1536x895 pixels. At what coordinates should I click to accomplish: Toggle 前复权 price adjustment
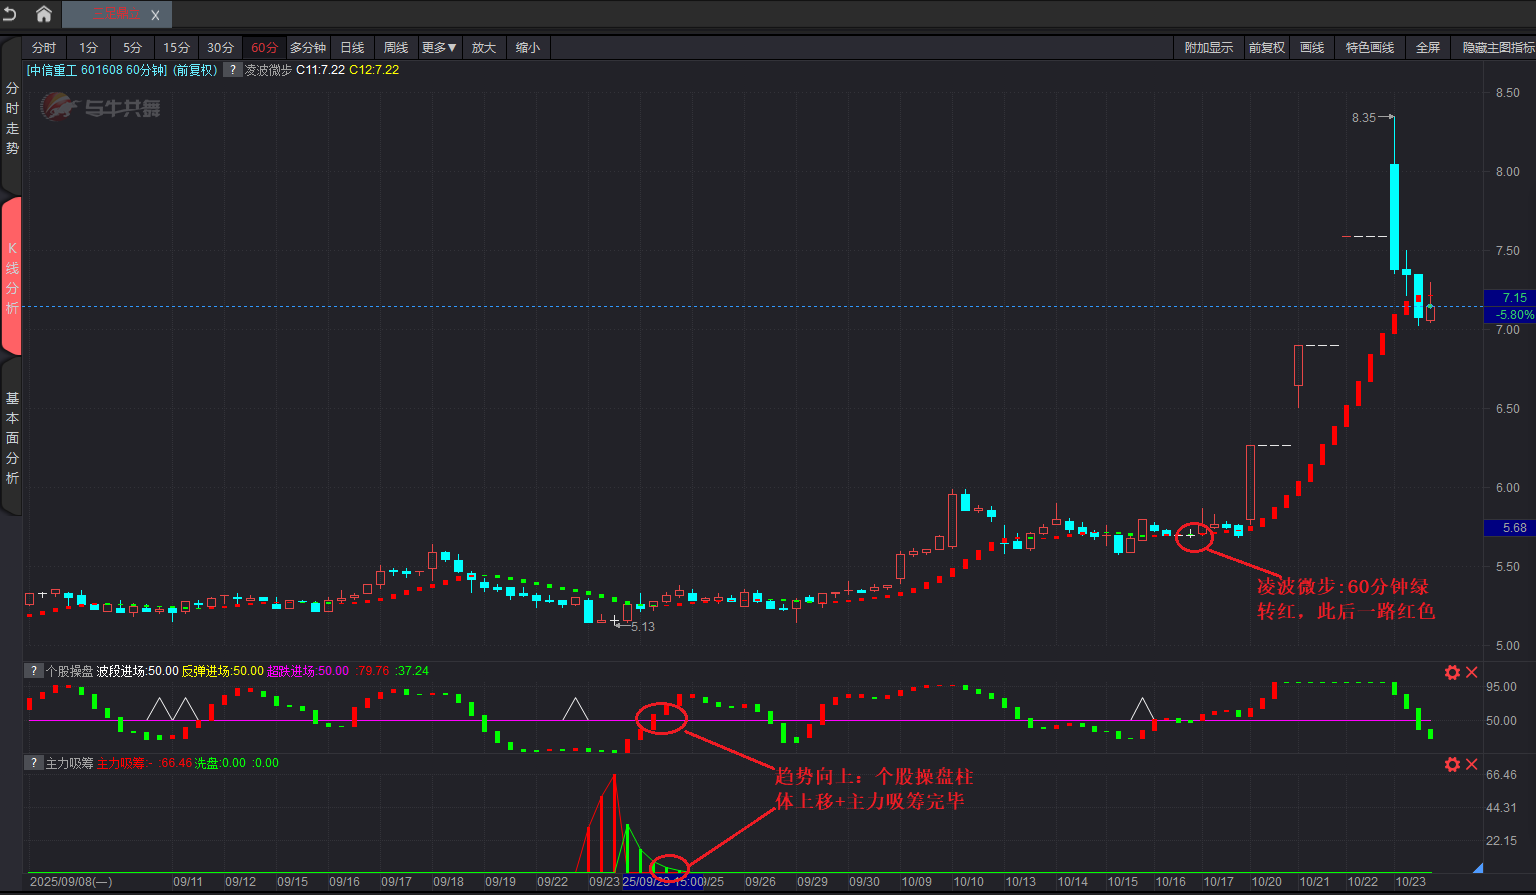point(1266,48)
